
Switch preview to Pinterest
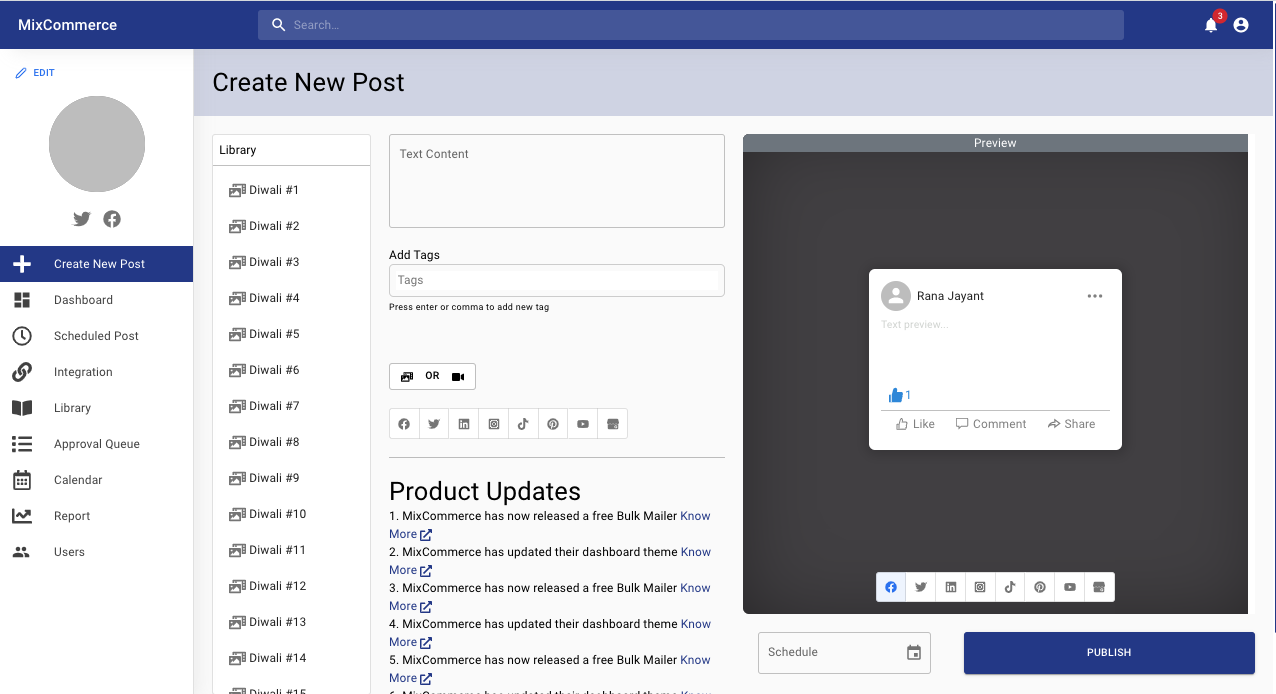pos(1040,587)
